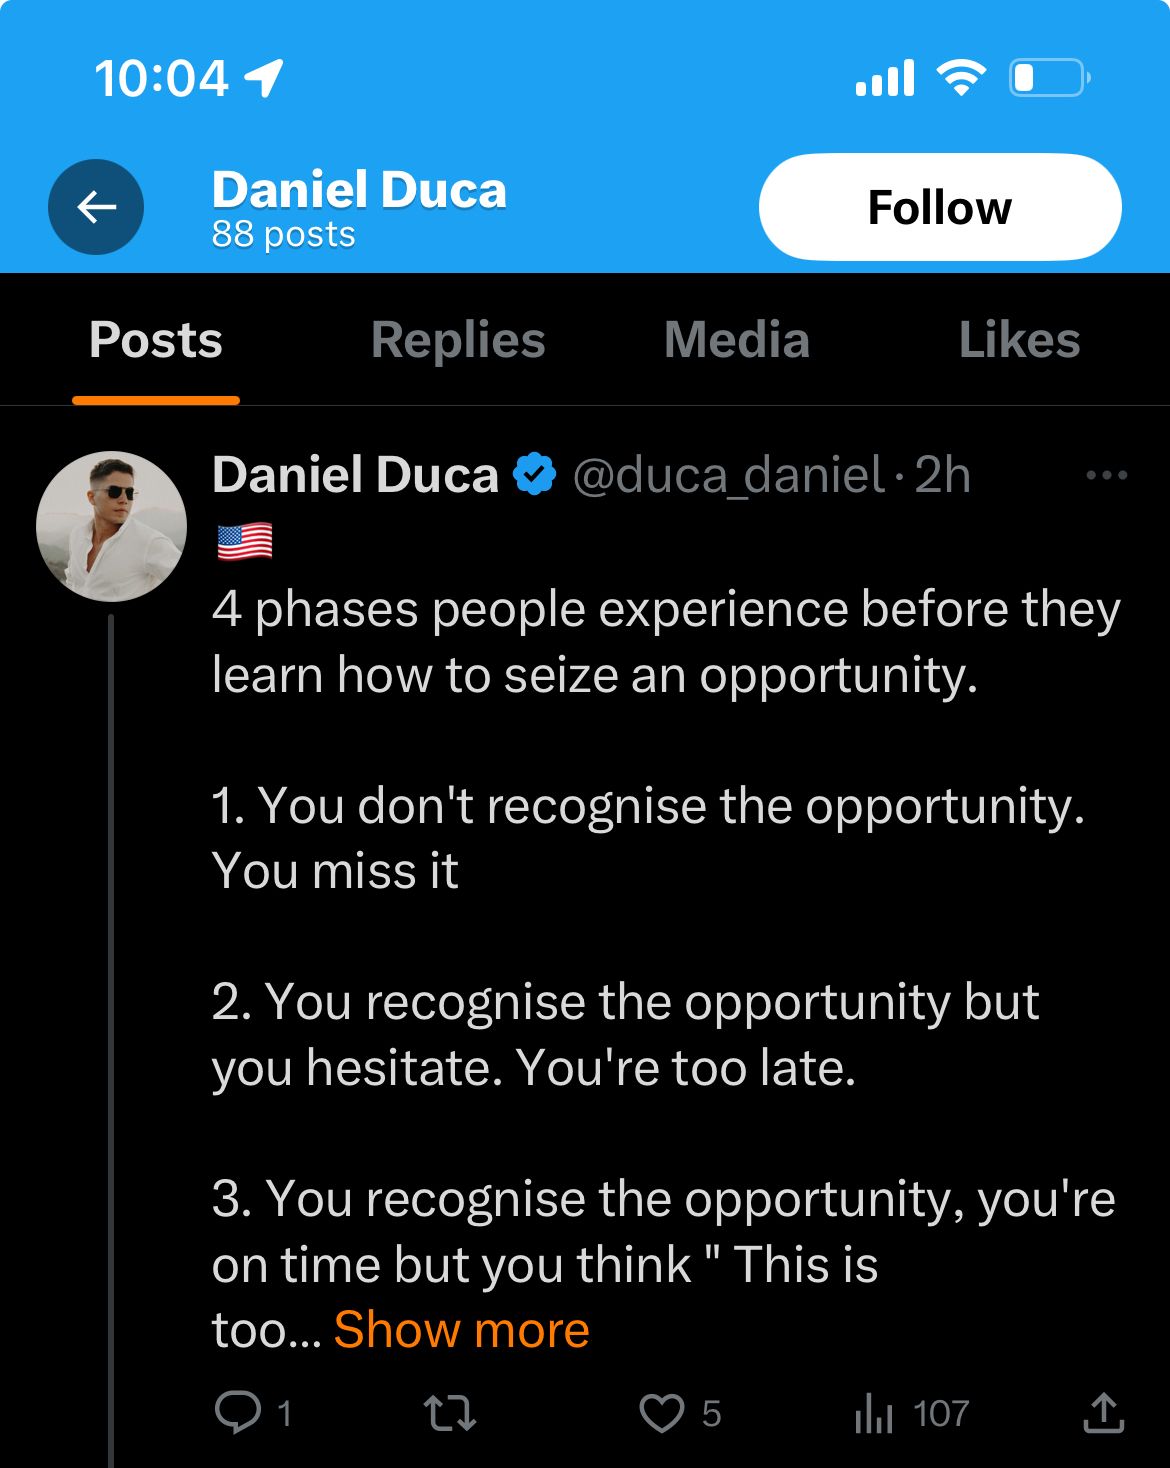Switch to the Media tab

(x=737, y=340)
